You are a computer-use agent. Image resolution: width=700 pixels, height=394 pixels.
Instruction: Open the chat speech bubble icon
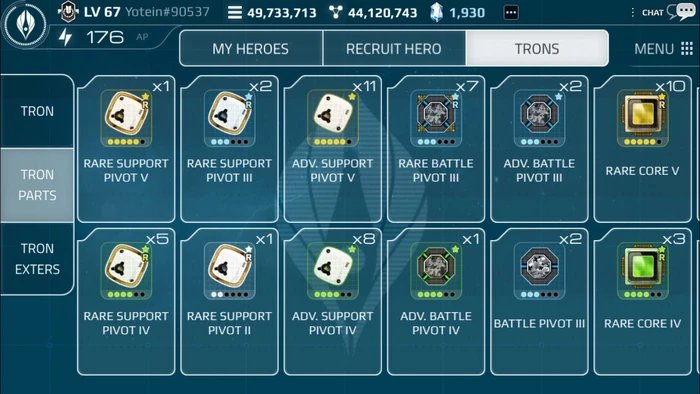(x=681, y=12)
